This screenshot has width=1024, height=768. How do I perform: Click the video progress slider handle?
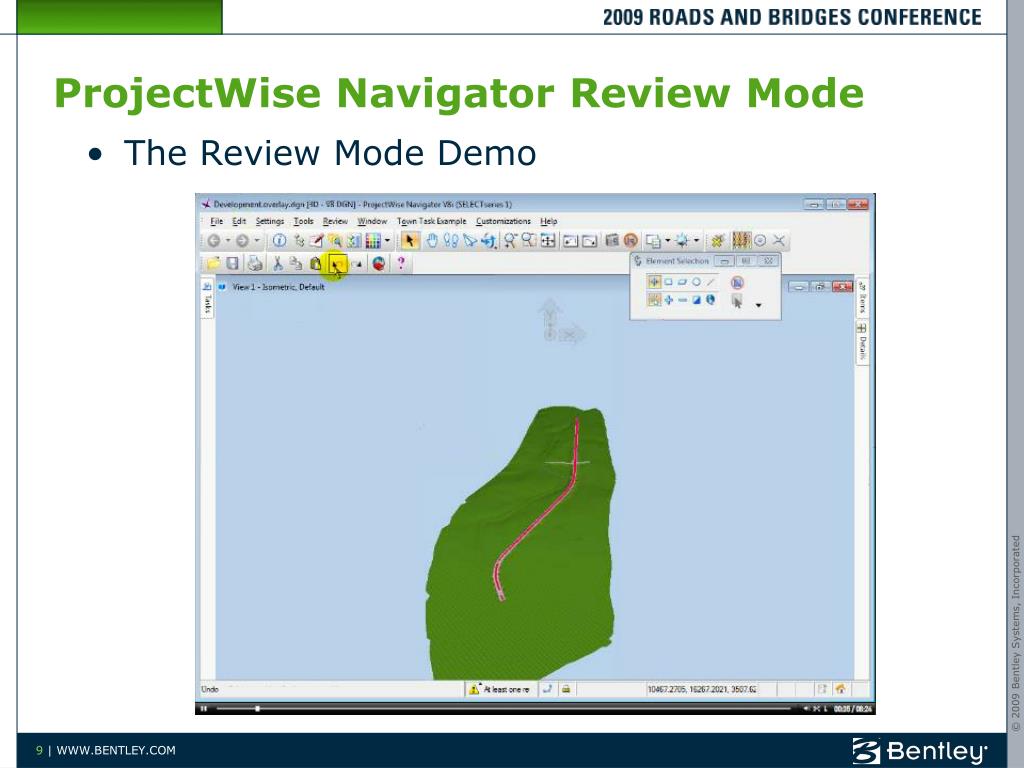pyautogui.click(x=257, y=709)
